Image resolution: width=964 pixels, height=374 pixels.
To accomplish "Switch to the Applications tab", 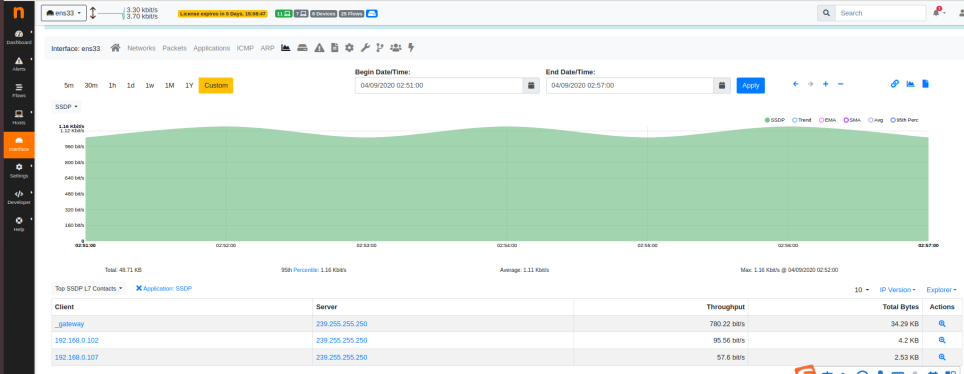I will (x=211, y=48).
